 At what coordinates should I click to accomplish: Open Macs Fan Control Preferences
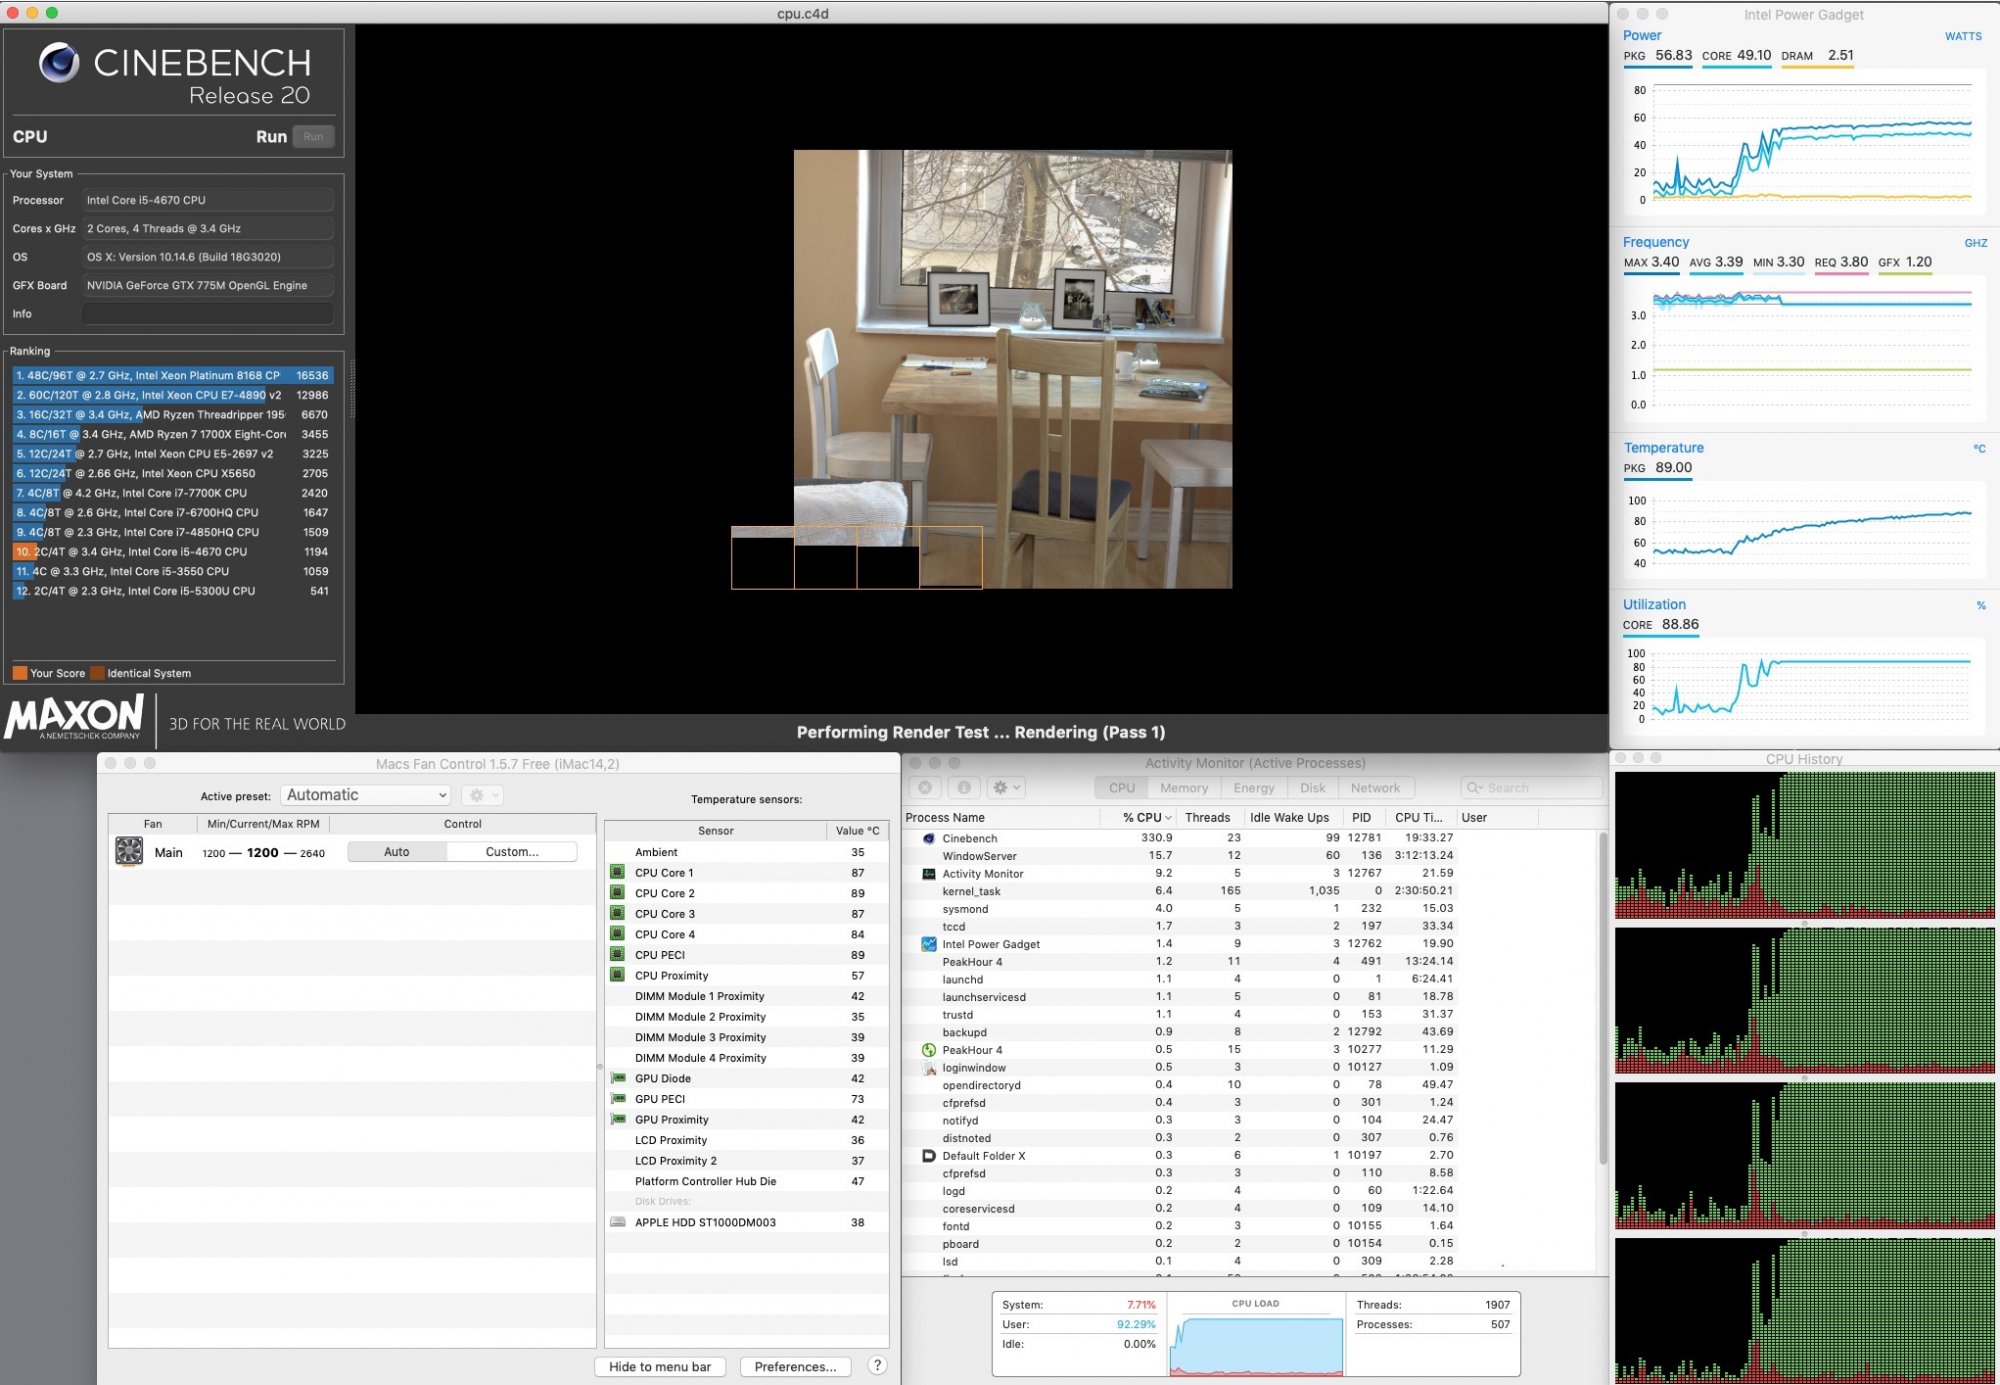(795, 1366)
